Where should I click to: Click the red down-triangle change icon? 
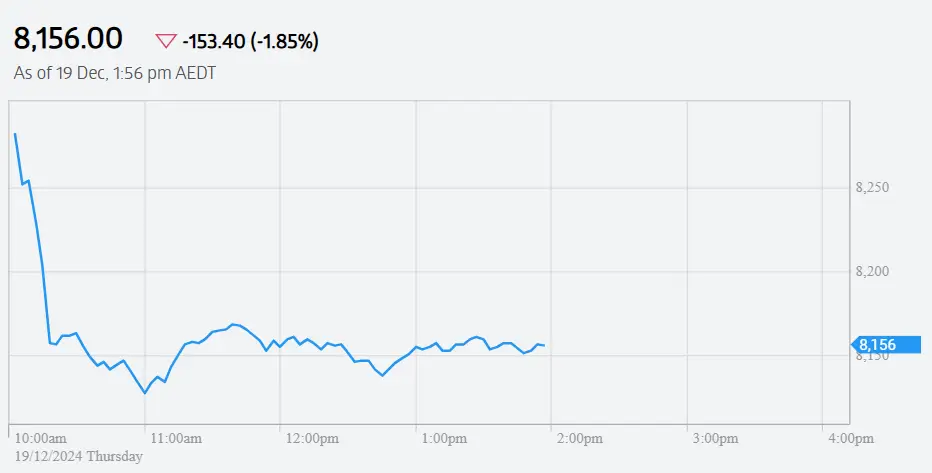click(x=165, y=41)
